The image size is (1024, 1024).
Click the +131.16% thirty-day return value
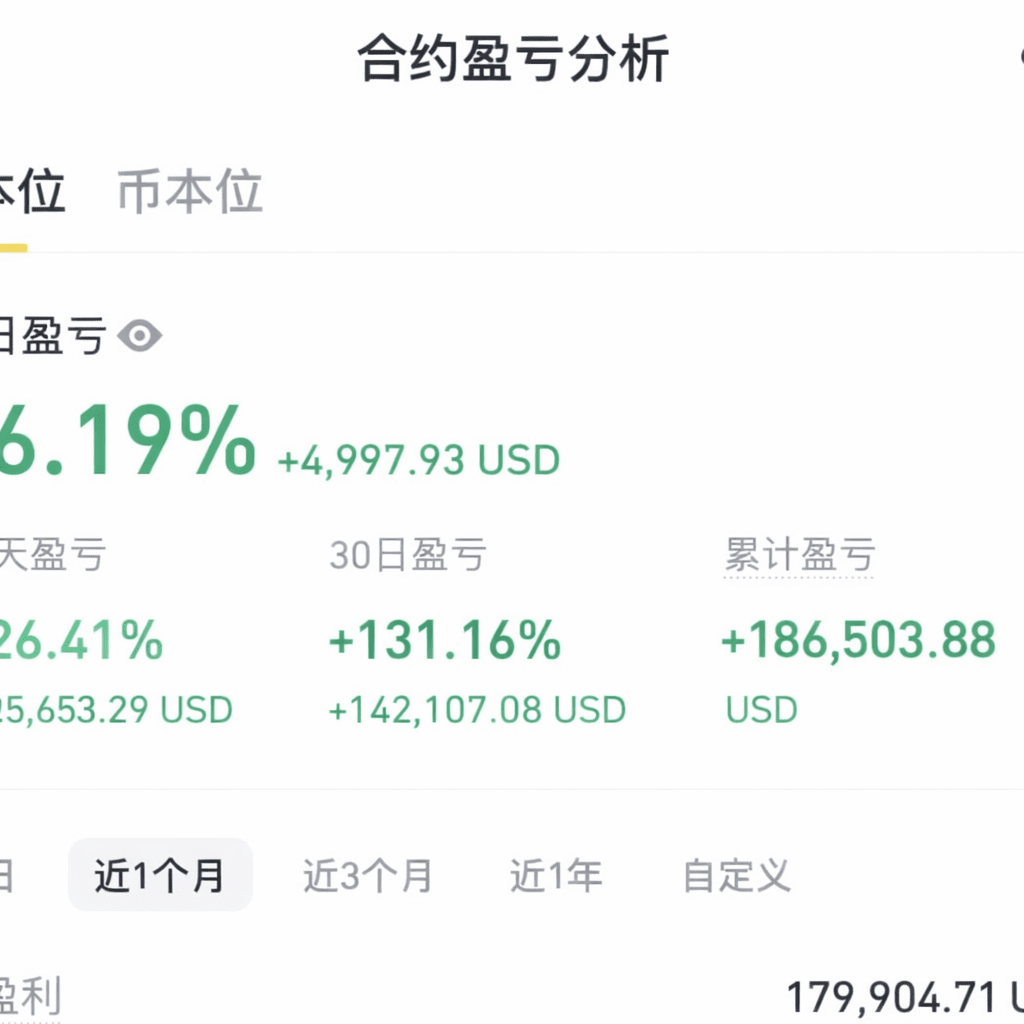tap(445, 640)
